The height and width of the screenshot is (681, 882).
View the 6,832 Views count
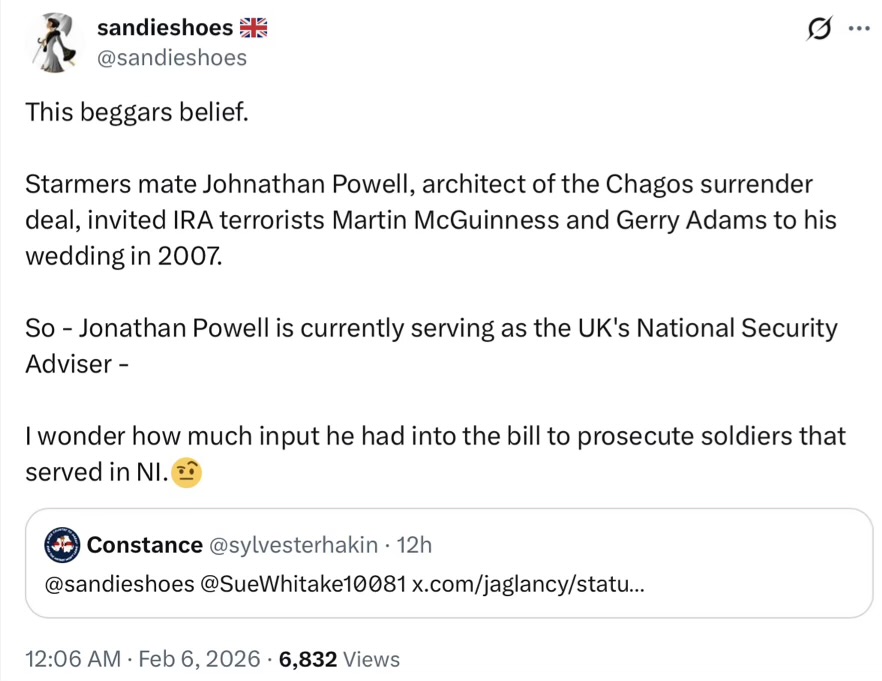click(340, 659)
